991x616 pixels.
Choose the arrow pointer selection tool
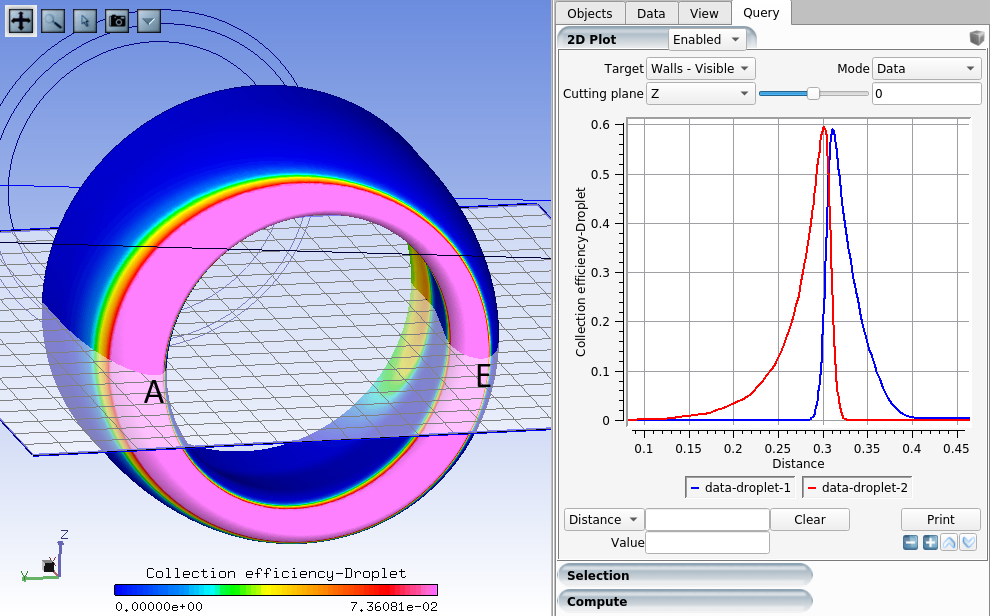85,20
